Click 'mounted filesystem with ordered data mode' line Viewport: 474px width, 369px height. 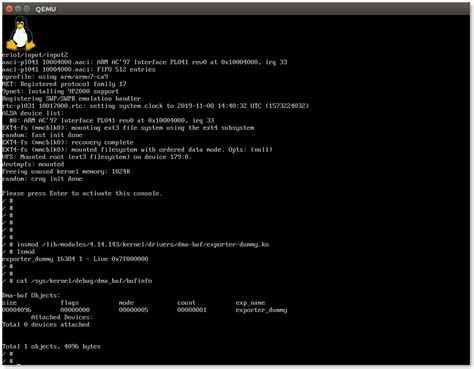137,150
